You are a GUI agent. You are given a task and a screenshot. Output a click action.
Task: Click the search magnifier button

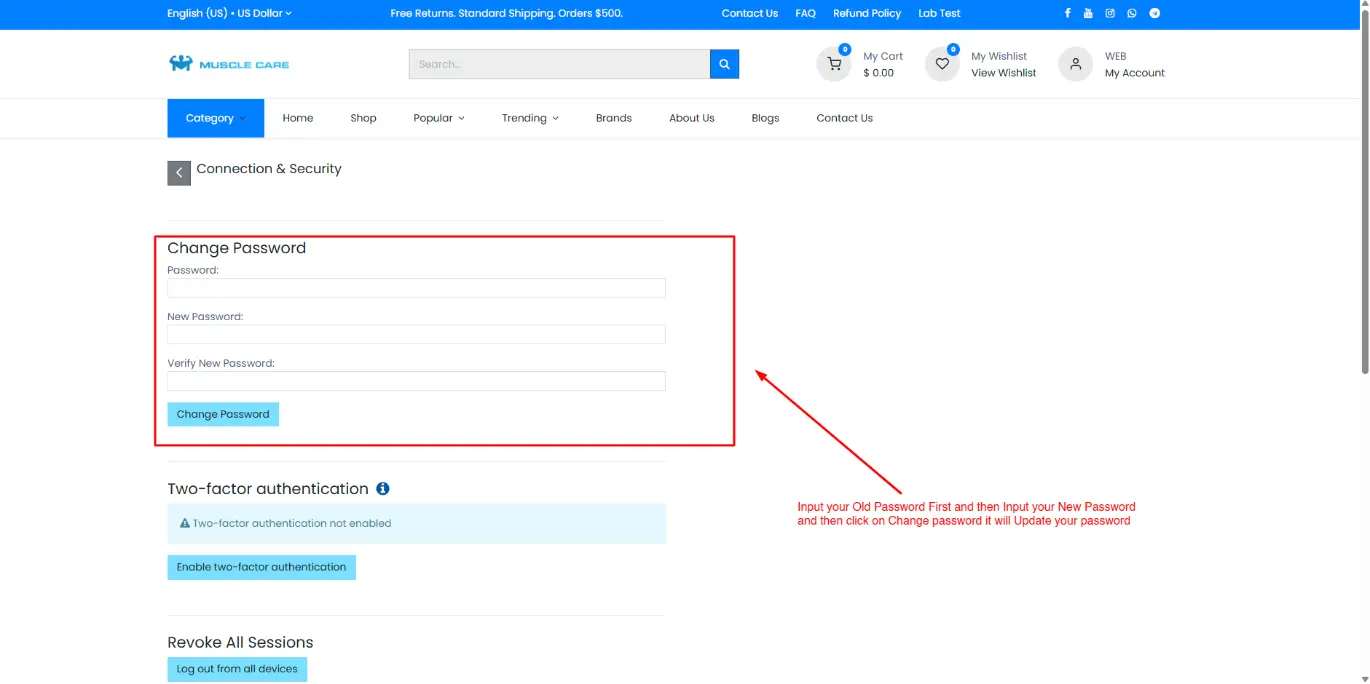724,64
